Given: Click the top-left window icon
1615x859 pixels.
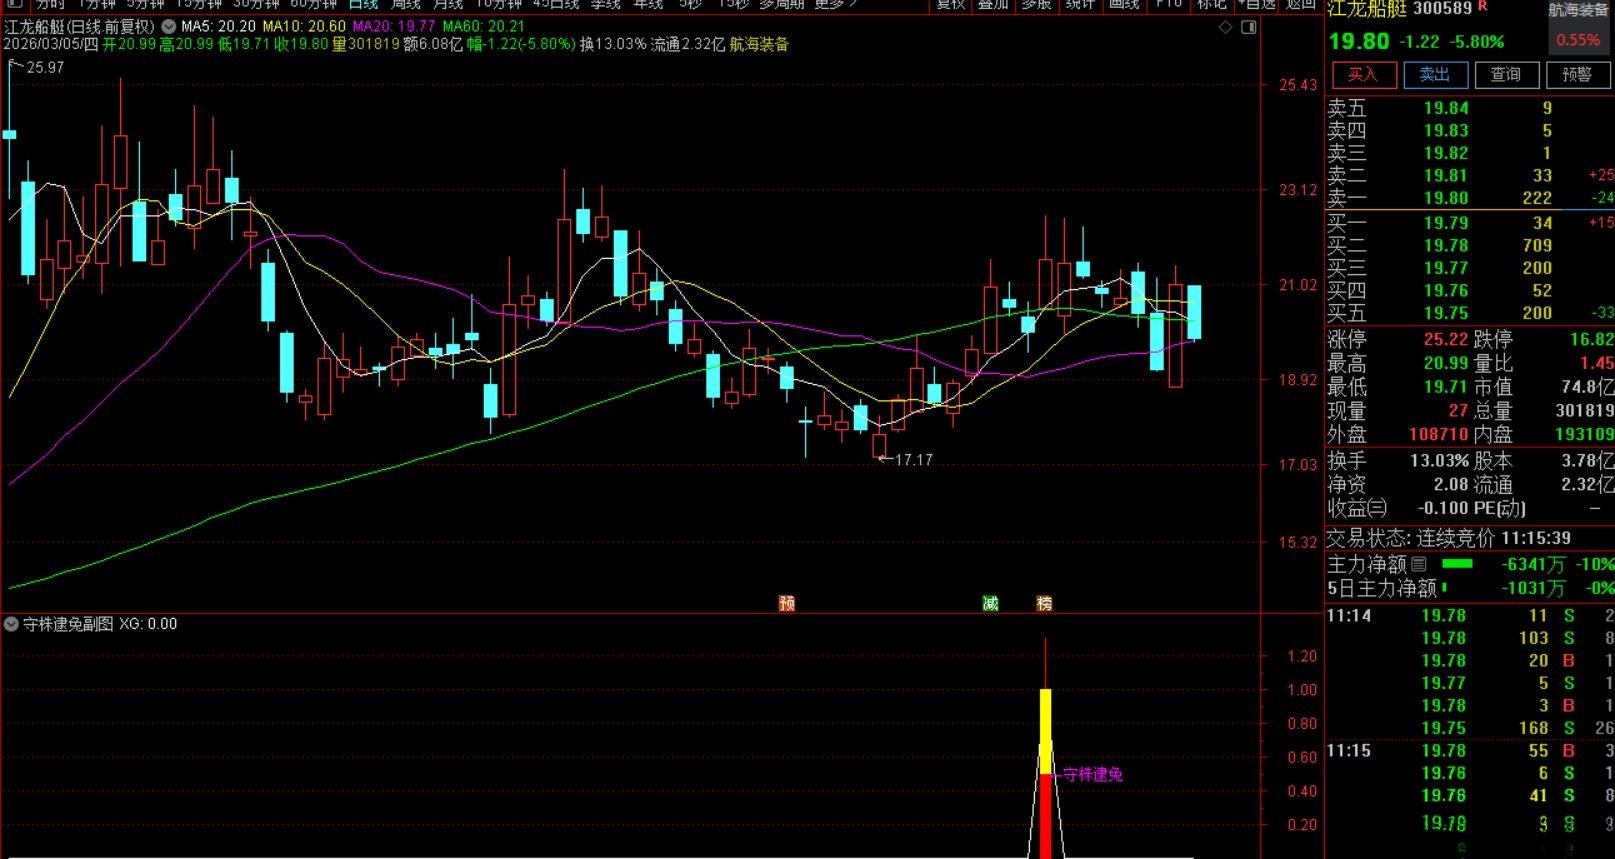Looking at the screenshot, I should click(14, 4).
